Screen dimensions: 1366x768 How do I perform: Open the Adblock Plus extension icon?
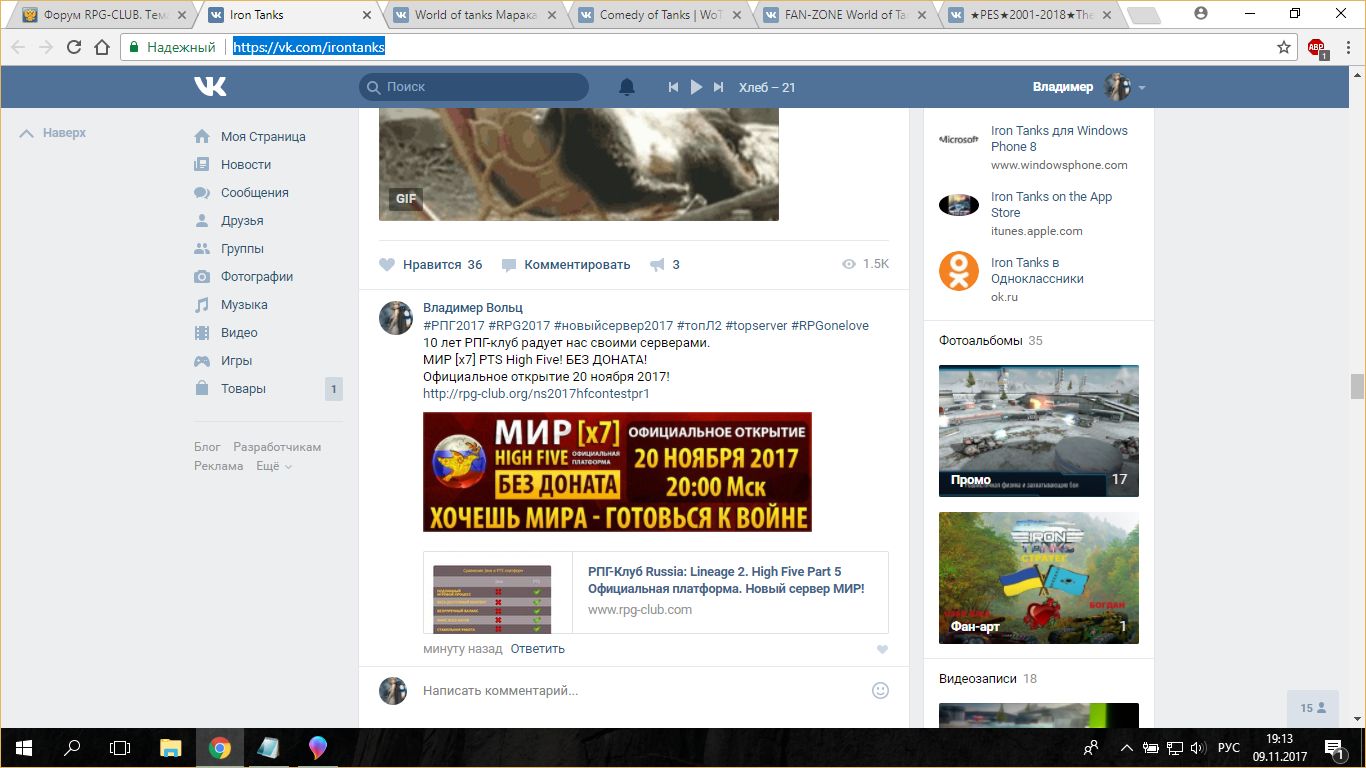click(x=1317, y=47)
